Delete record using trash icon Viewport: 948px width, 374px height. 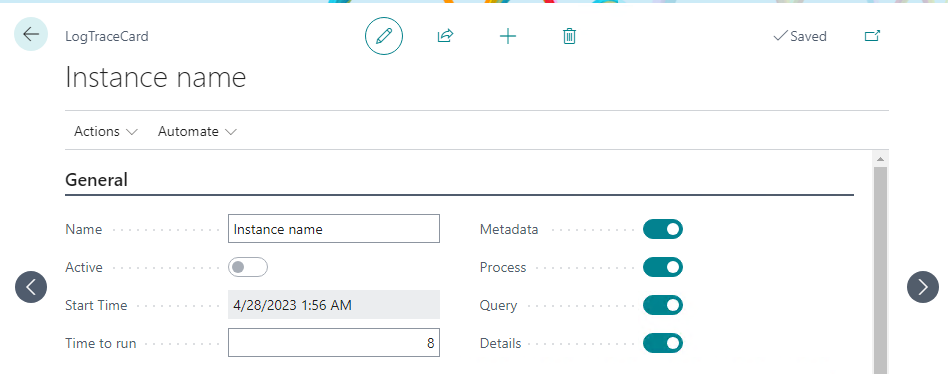570,36
